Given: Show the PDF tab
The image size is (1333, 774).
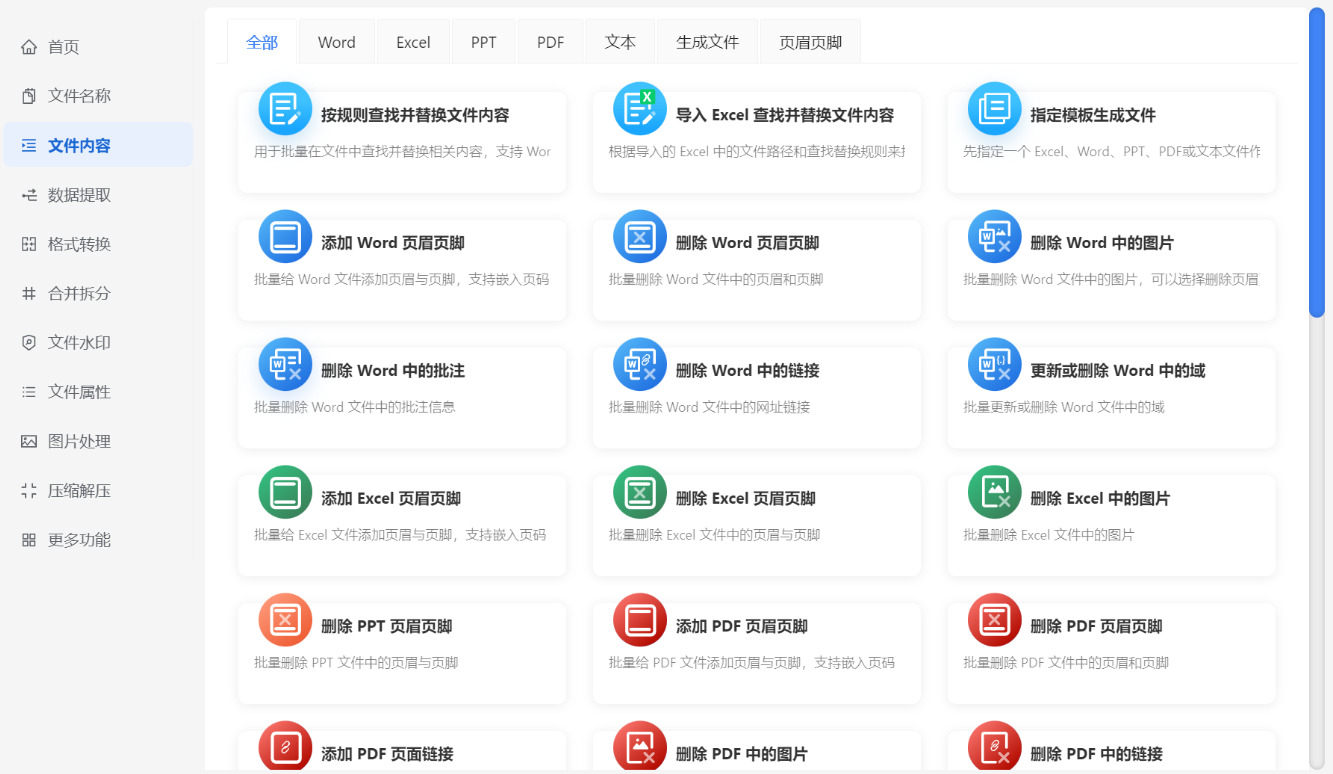Looking at the screenshot, I should coord(551,42).
